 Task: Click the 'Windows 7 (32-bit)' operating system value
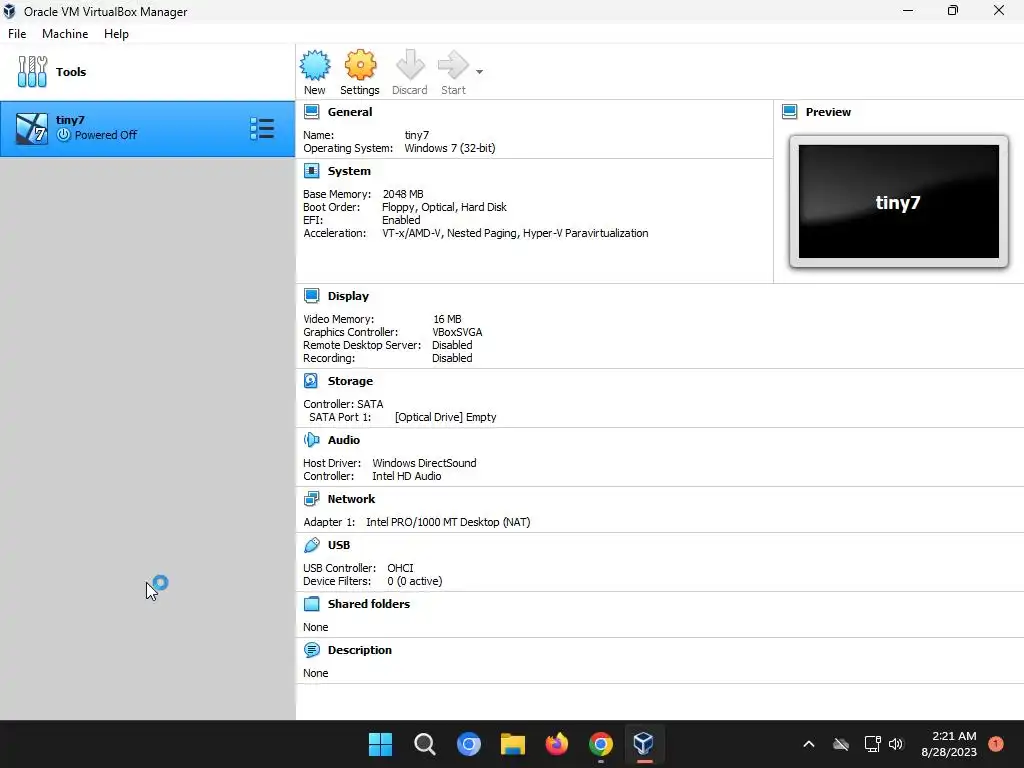pos(450,148)
